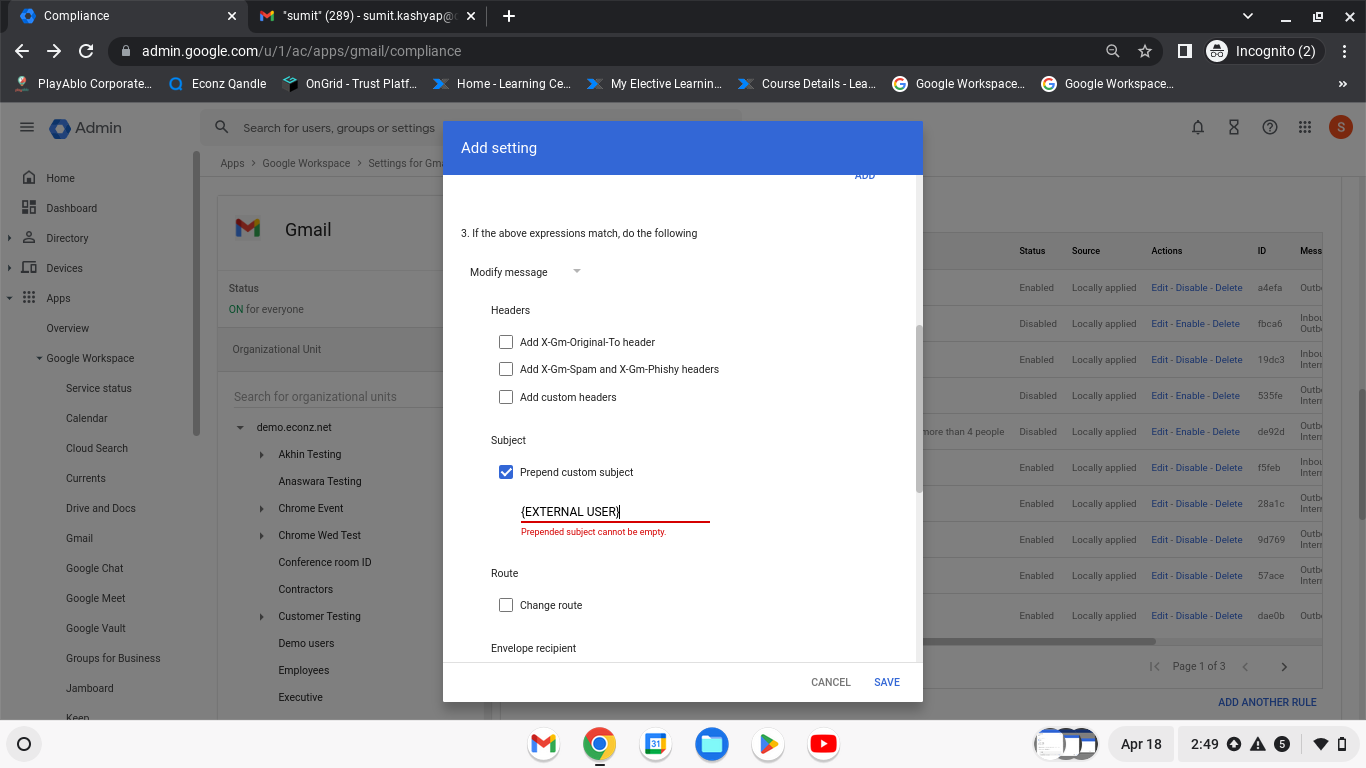Image resolution: width=1366 pixels, height=768 pixels.
Task: Open Gmail in the Workspace sidebar list
Action: click(79, 538)
